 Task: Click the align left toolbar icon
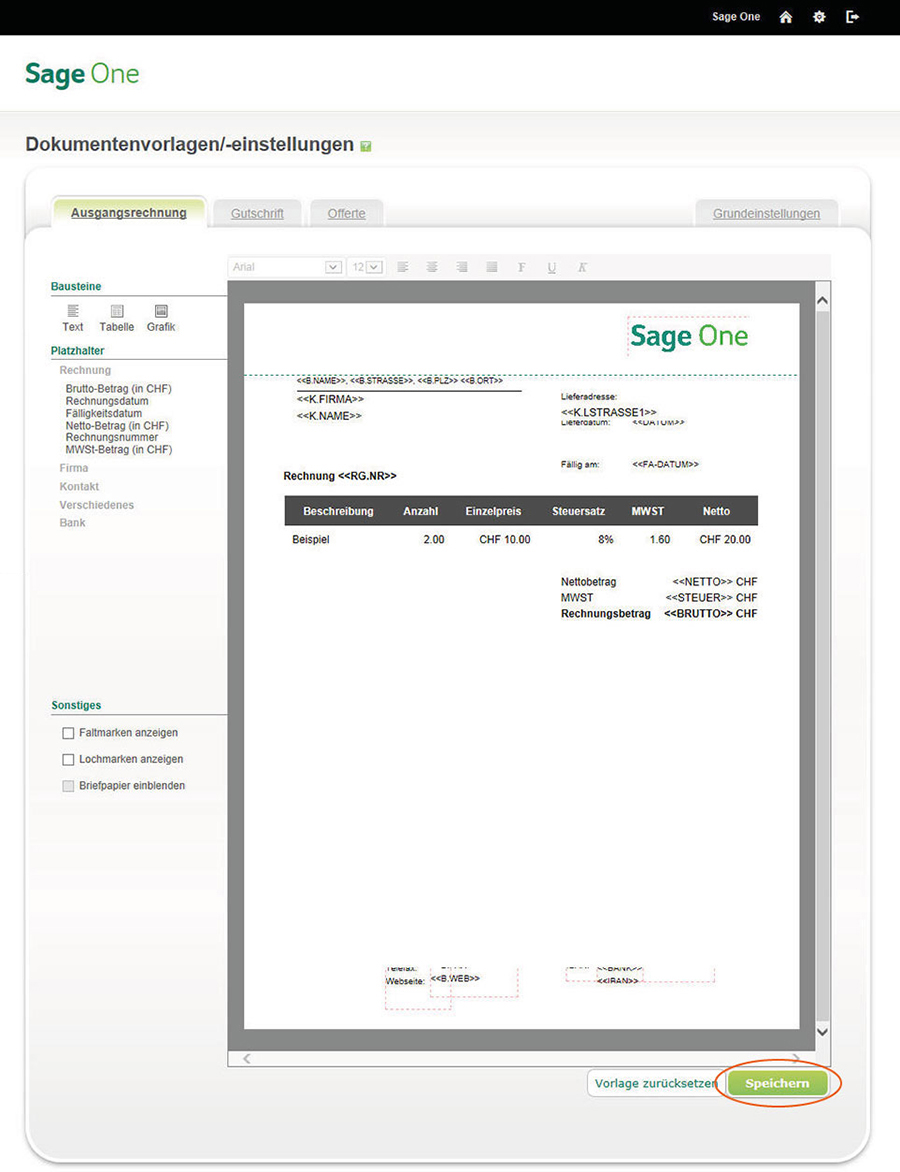pyautogui.click(x=403, y=267)
